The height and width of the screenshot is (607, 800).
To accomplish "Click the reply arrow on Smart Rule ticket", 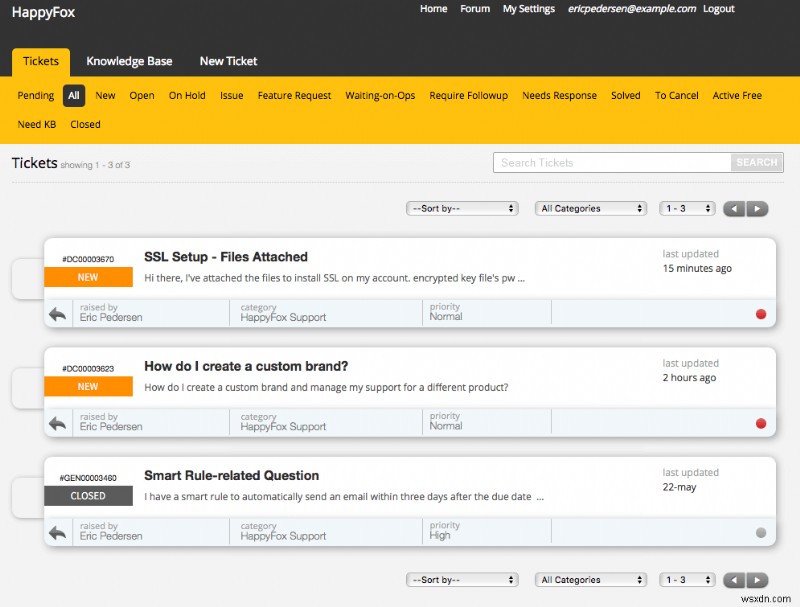I will tap(57, 531).
